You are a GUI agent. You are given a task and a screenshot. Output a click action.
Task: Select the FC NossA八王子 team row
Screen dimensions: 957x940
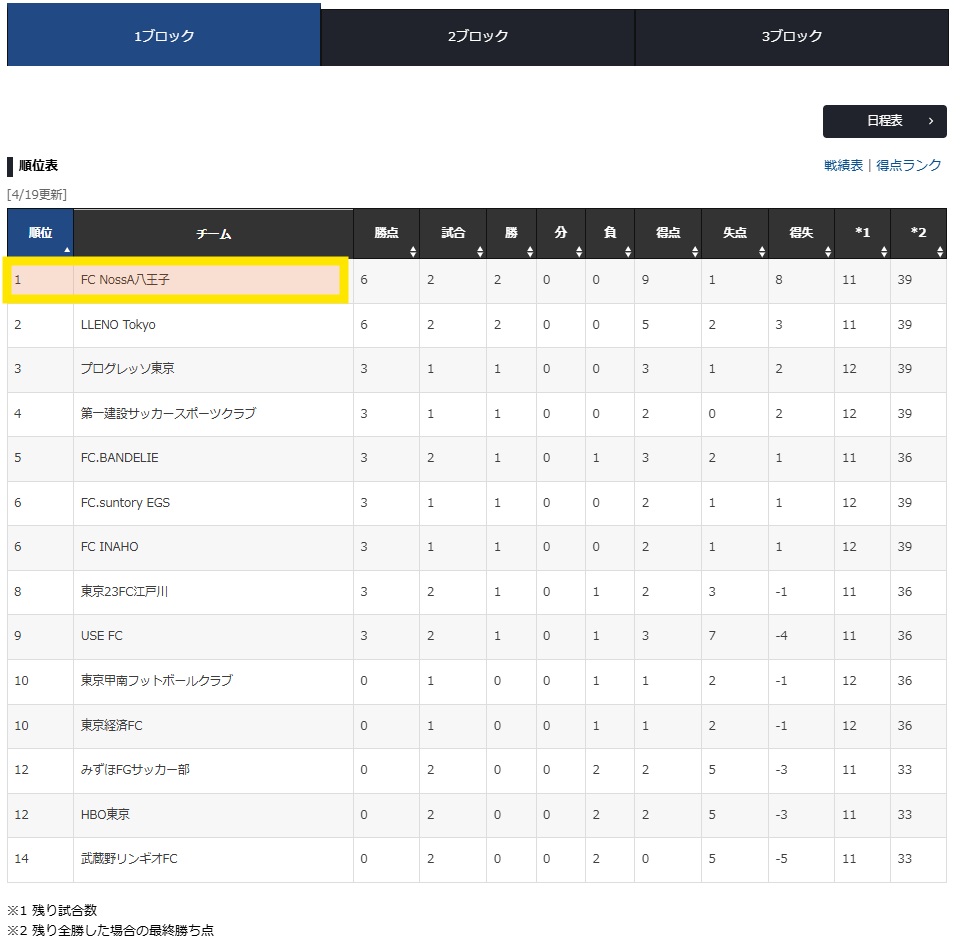click(x=176, y=280)
